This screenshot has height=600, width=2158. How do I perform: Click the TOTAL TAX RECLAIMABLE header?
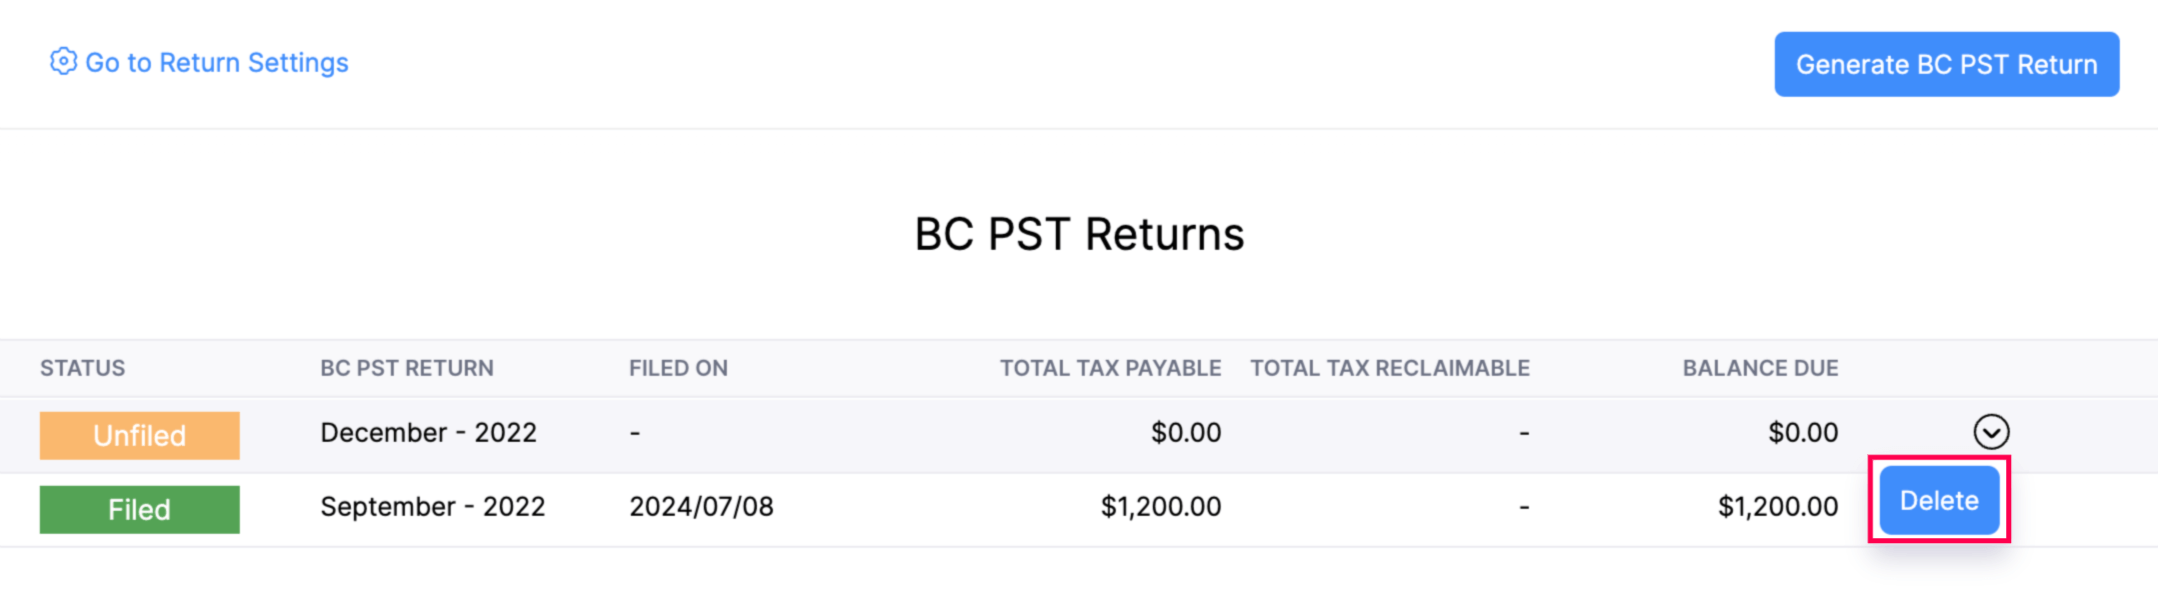click(x=1390, y=368)
